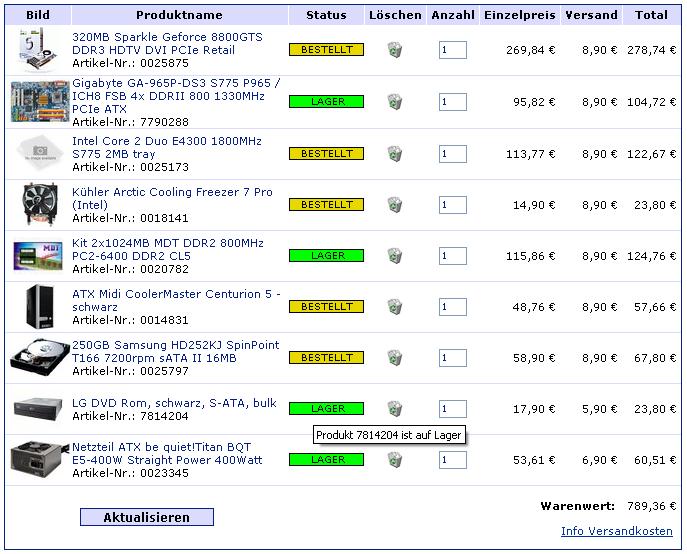This screenshot has width=687, height=554.
Task: Click BESTELLT status badge for Arctic Cooling Freezer
Action: (x=326, y=205)
